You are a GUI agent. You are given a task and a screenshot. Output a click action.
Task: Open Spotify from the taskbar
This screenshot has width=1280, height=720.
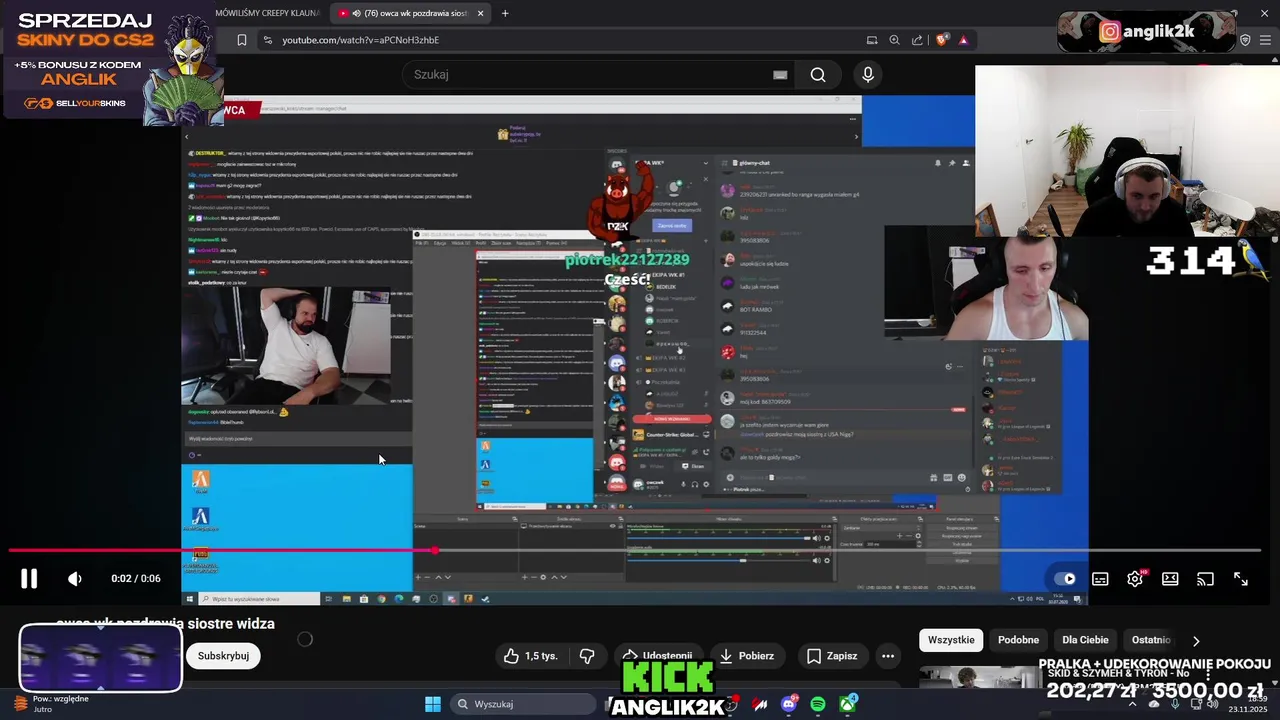pyautogui.click(x=818, y=704)
